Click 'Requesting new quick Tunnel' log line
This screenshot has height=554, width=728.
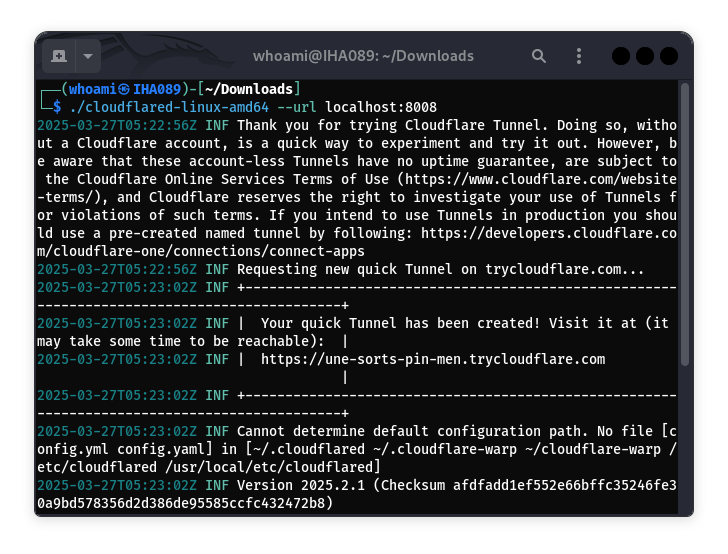(440, 269)
